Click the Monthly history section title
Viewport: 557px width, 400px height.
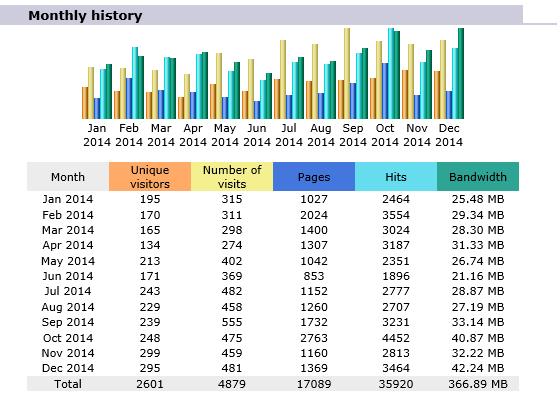tap(85, 16)
